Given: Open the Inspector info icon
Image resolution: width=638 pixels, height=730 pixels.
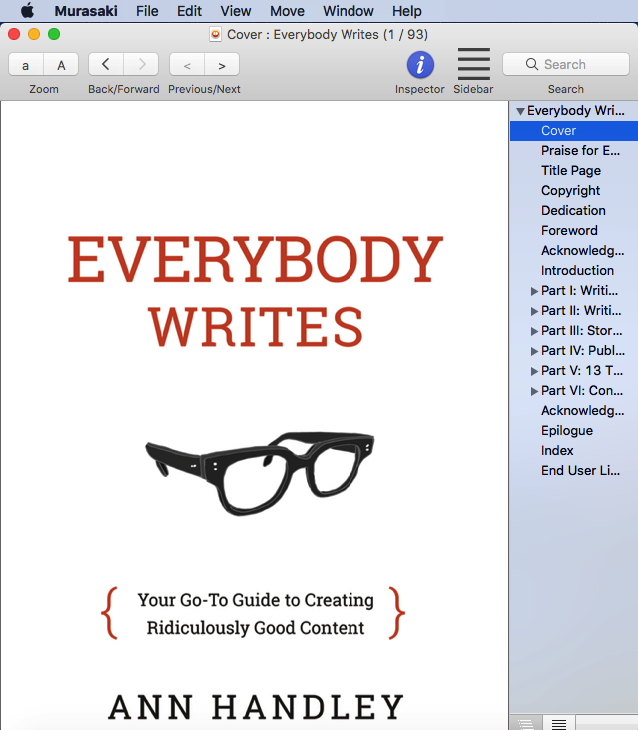Looking at the screenshot, I should 420,64.
